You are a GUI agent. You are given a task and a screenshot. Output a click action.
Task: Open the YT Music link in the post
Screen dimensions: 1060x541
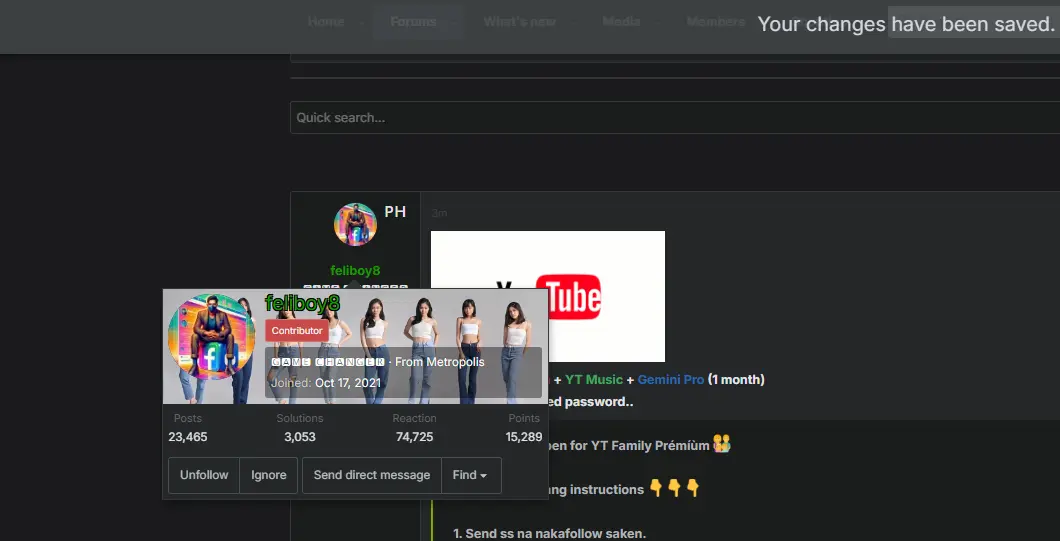click(594, 379)
